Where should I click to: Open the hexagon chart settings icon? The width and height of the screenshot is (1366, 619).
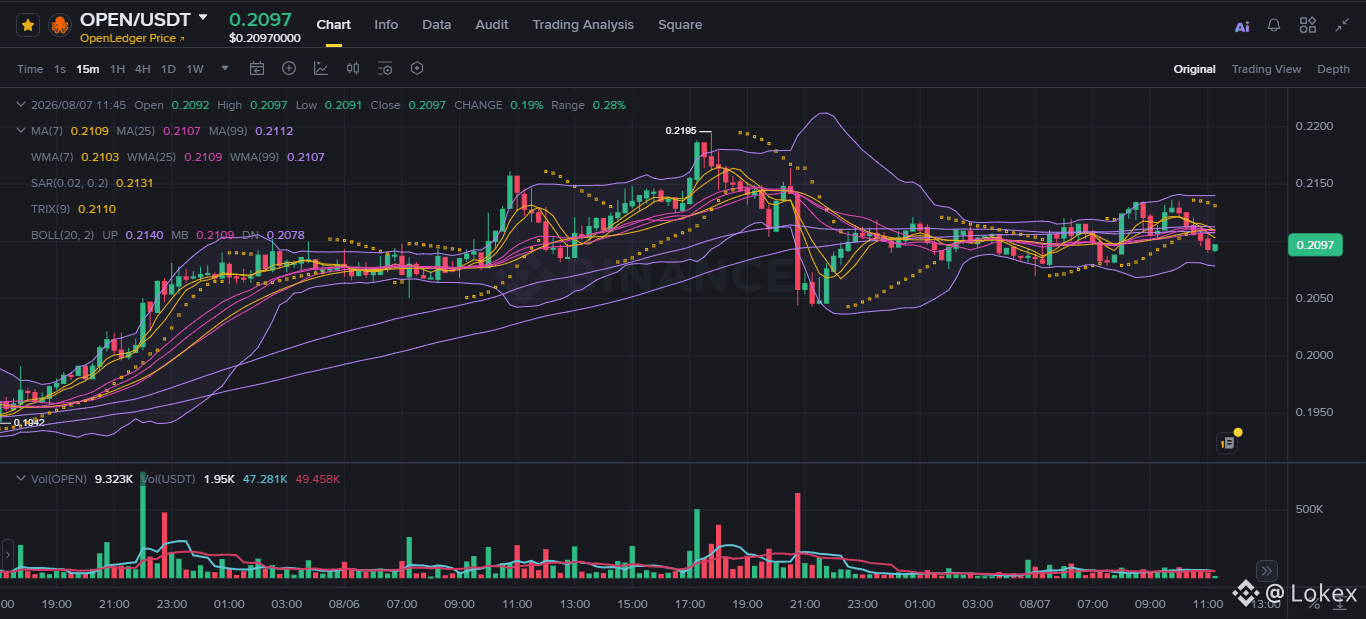click(x=417, y=68)
